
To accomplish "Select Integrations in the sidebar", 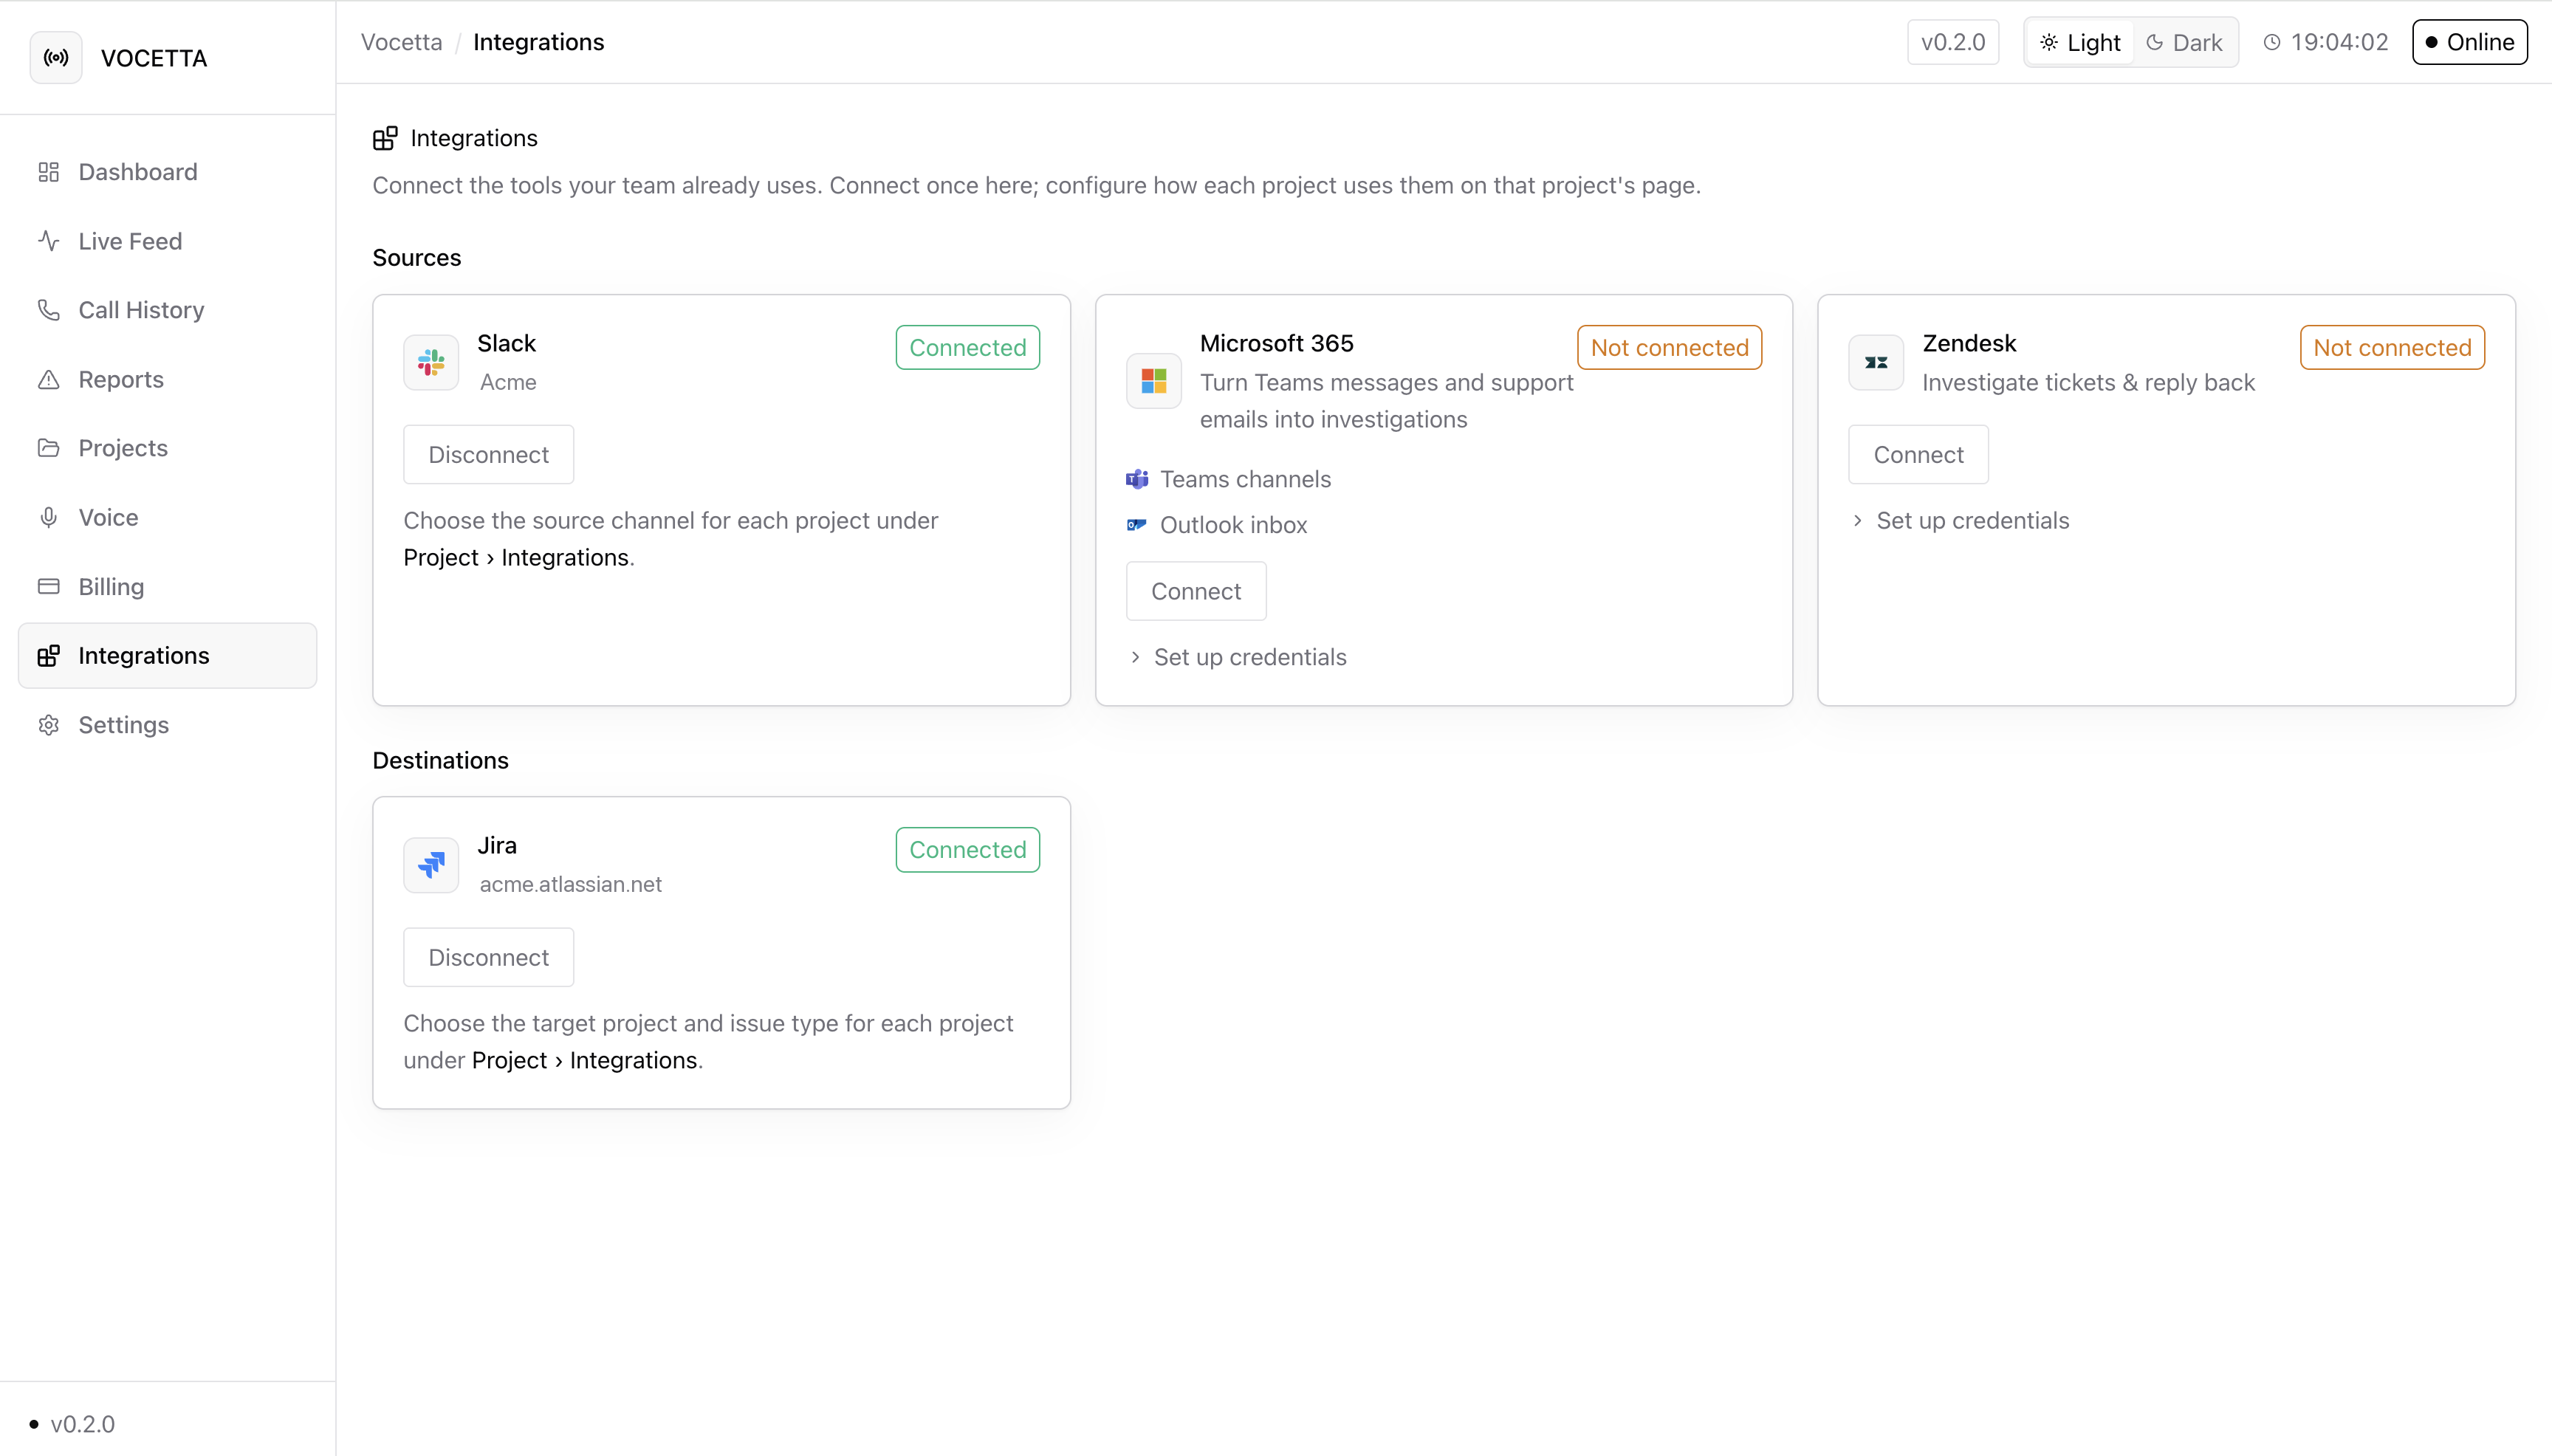I will (167, 656).
